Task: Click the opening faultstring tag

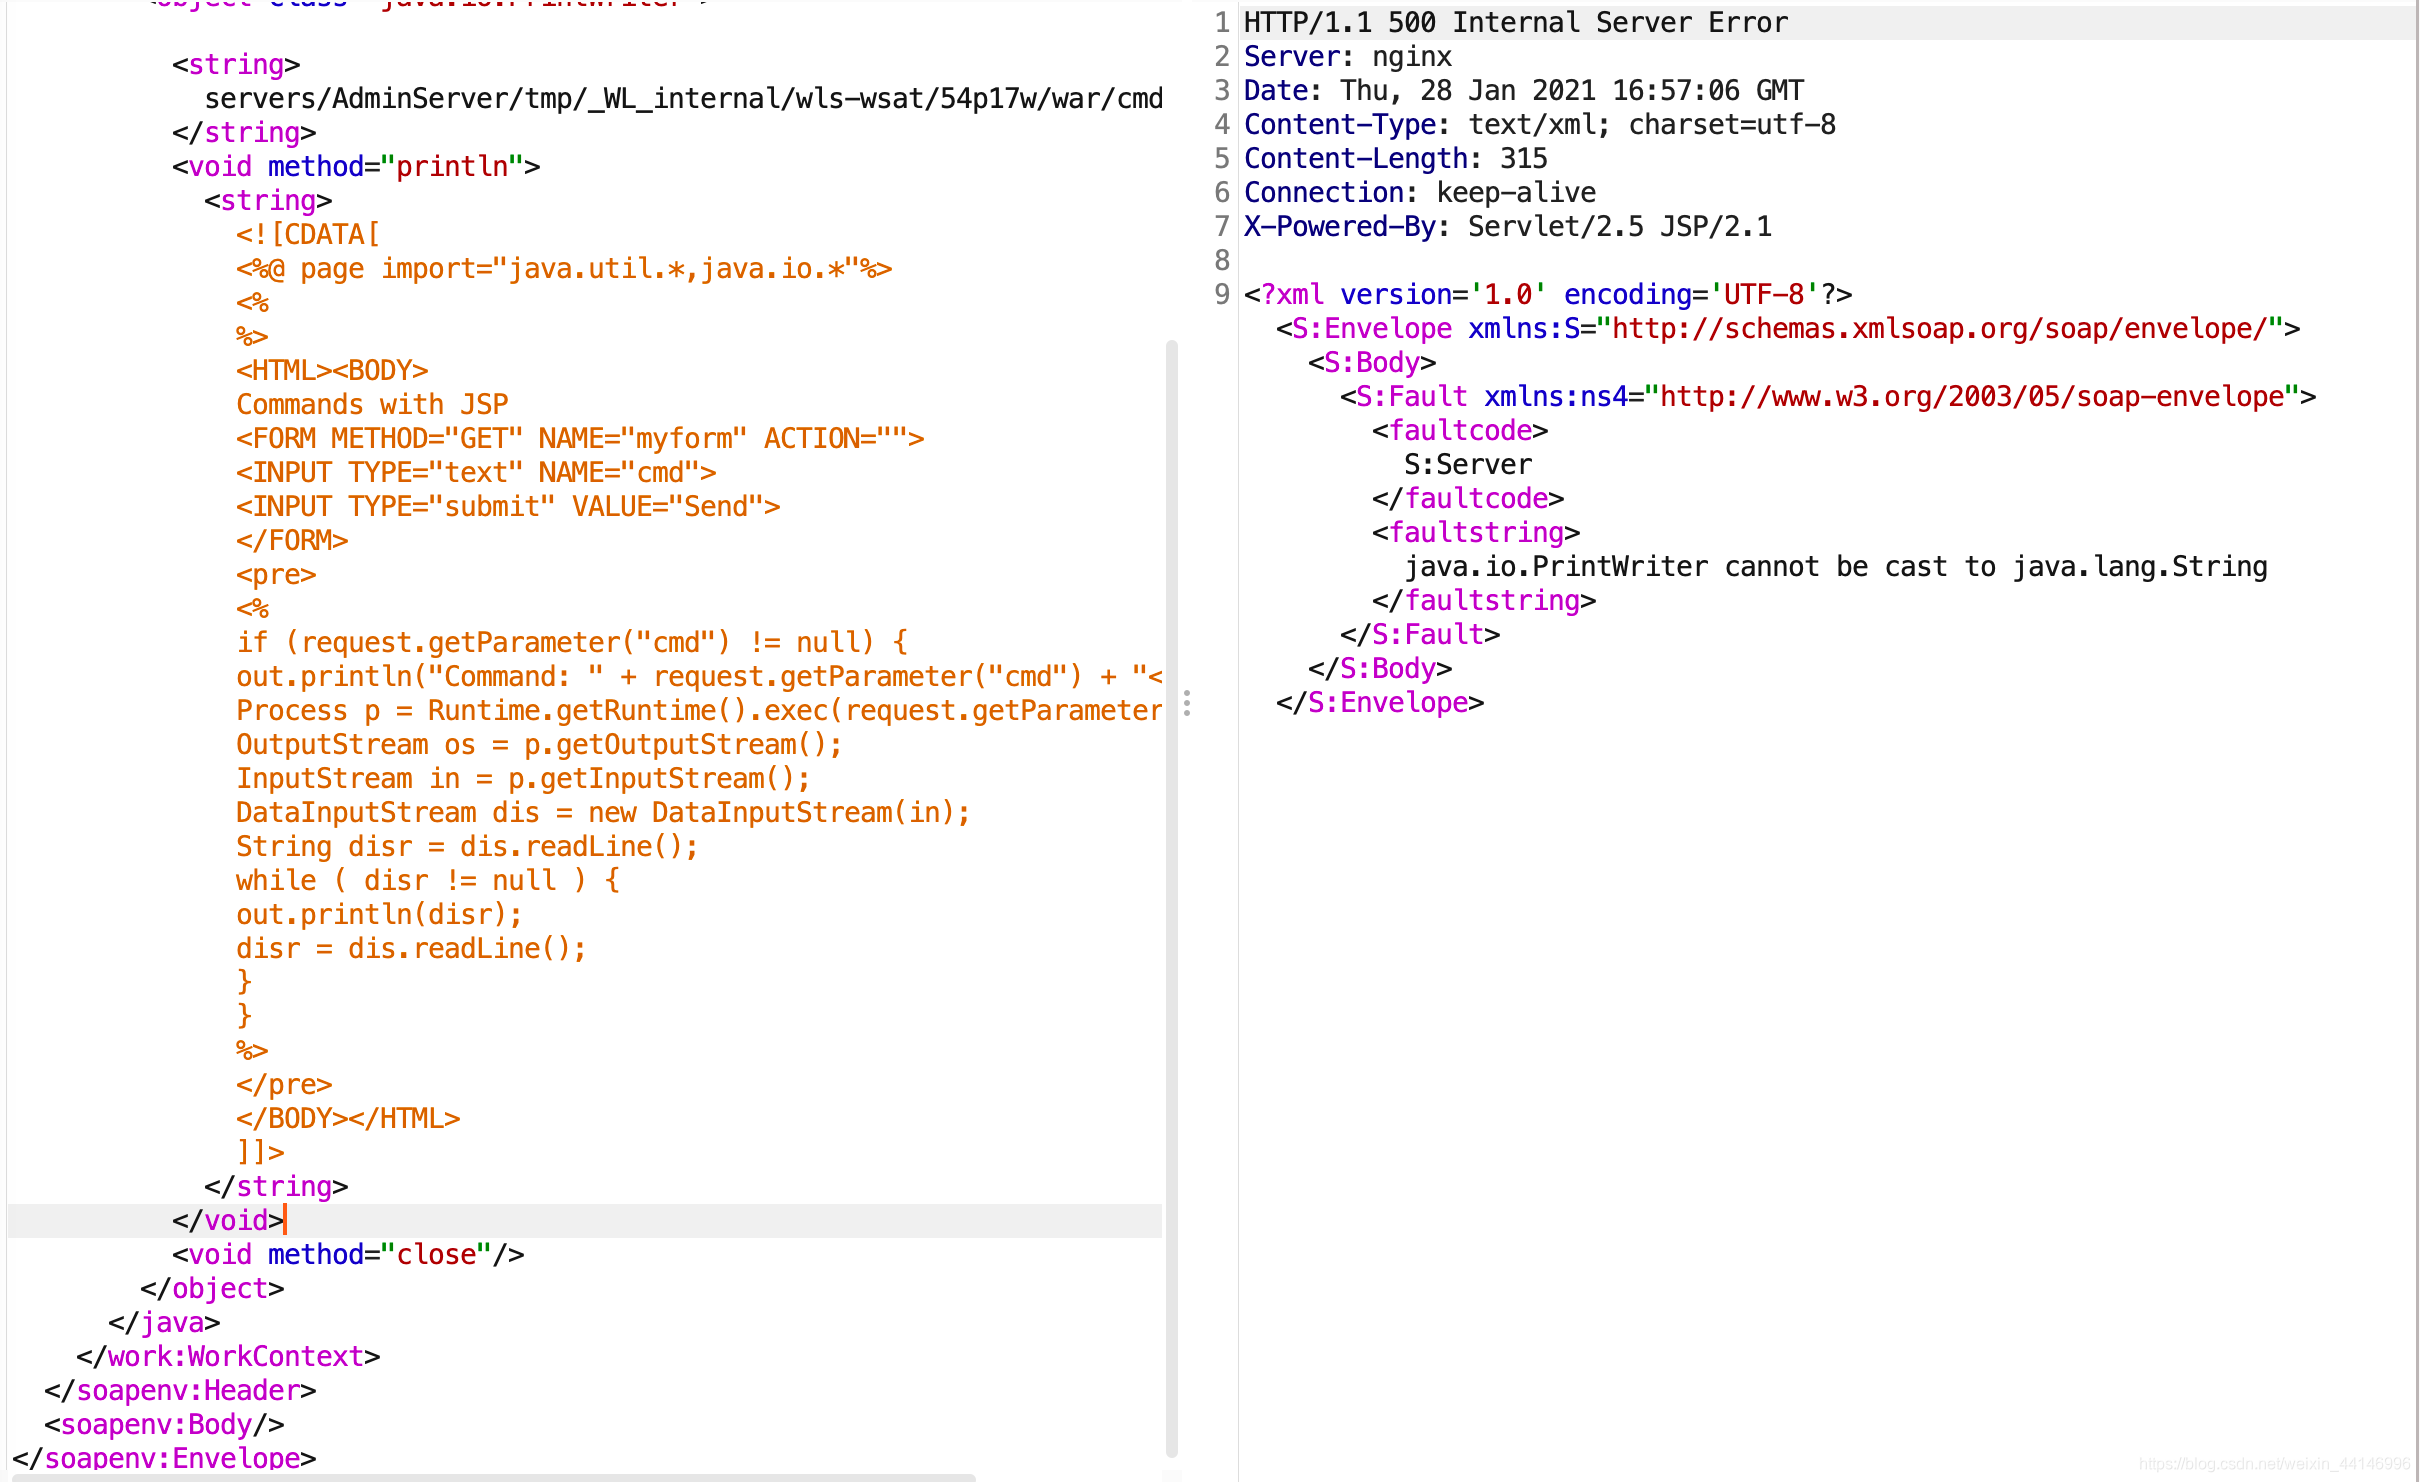Action: point(1475,532)
